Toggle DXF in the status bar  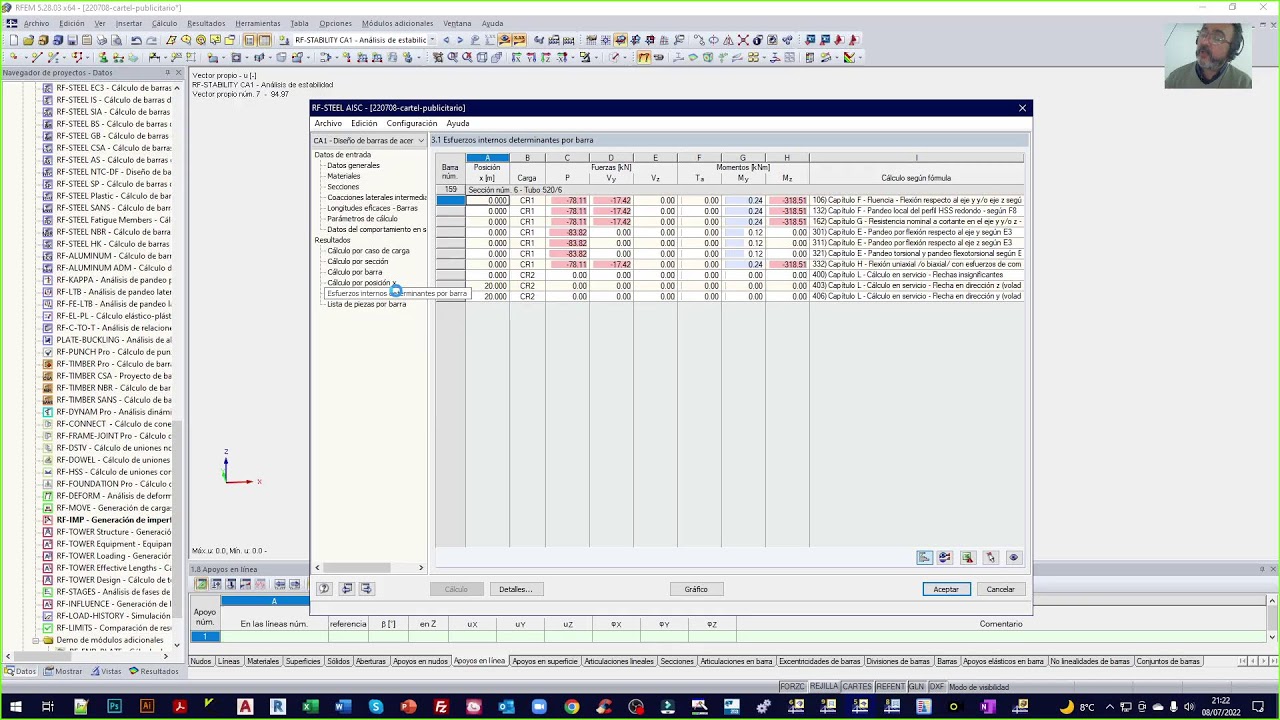click(x=937, y=687)
